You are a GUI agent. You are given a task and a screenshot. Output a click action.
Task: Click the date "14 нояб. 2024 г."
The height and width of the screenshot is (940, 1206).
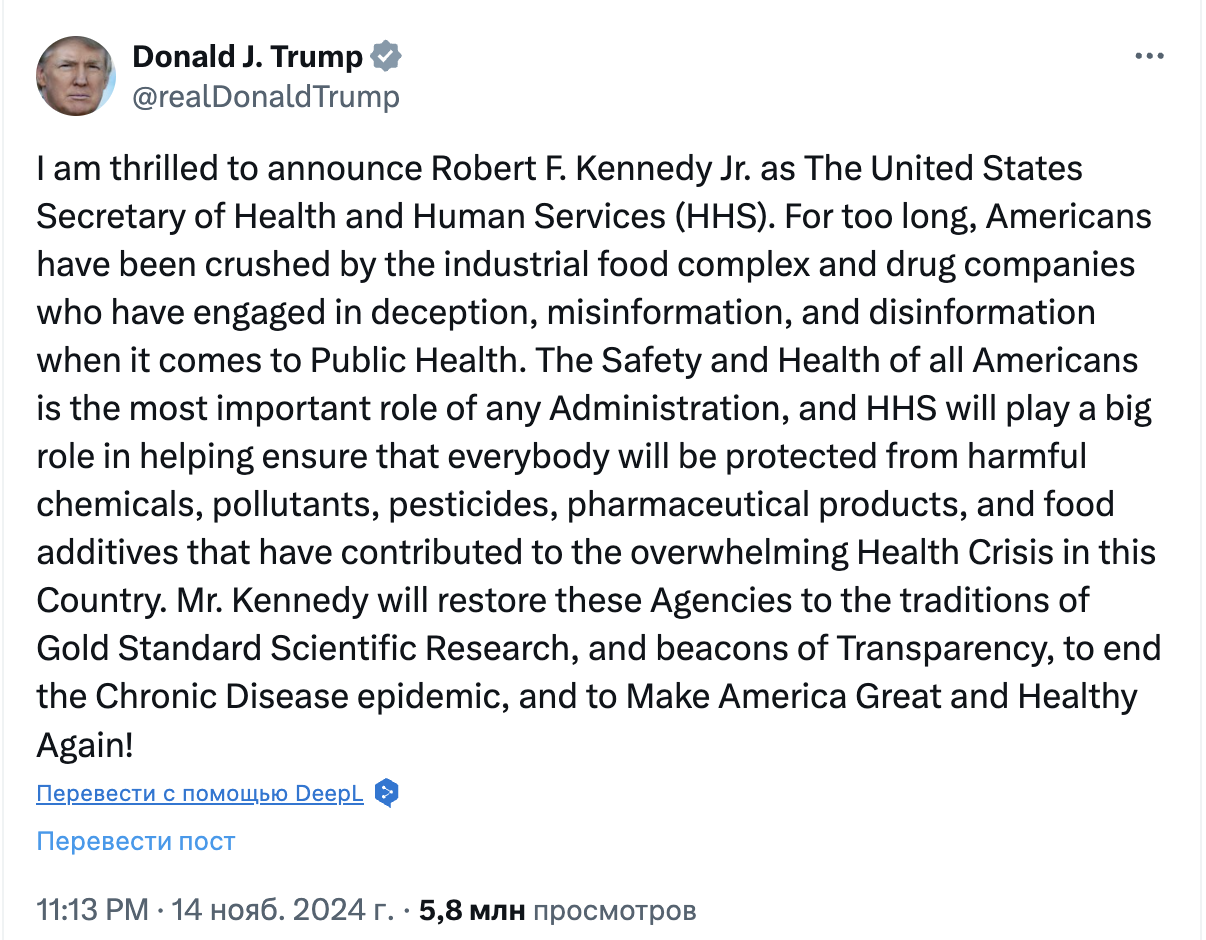click(x=282, y=911)
